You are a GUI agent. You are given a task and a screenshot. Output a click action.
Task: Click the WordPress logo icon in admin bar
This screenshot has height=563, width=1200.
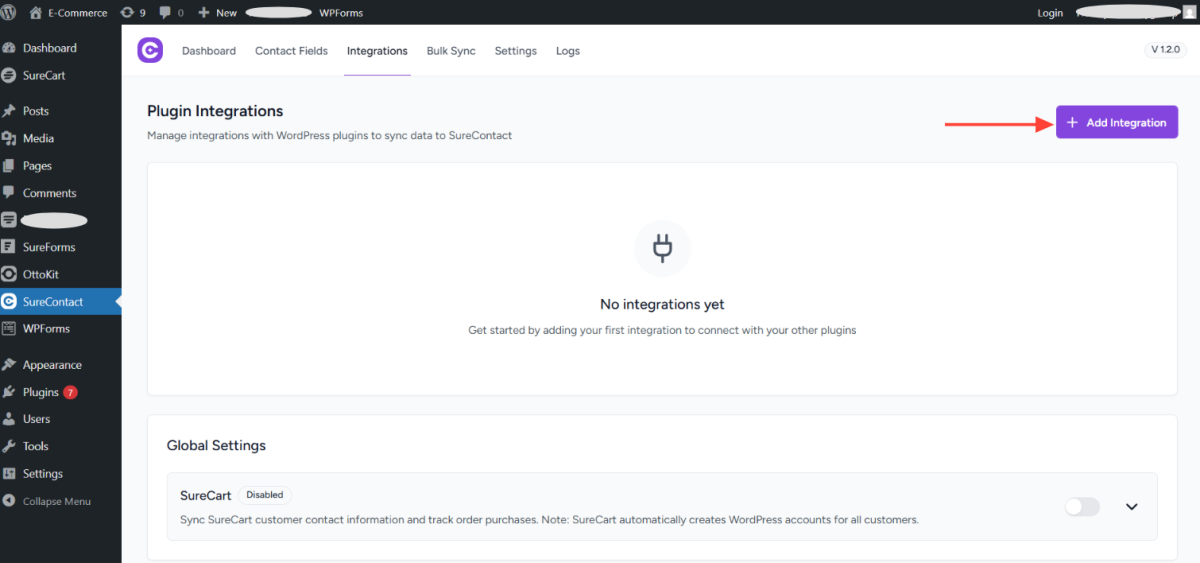[x=10, y=13]
